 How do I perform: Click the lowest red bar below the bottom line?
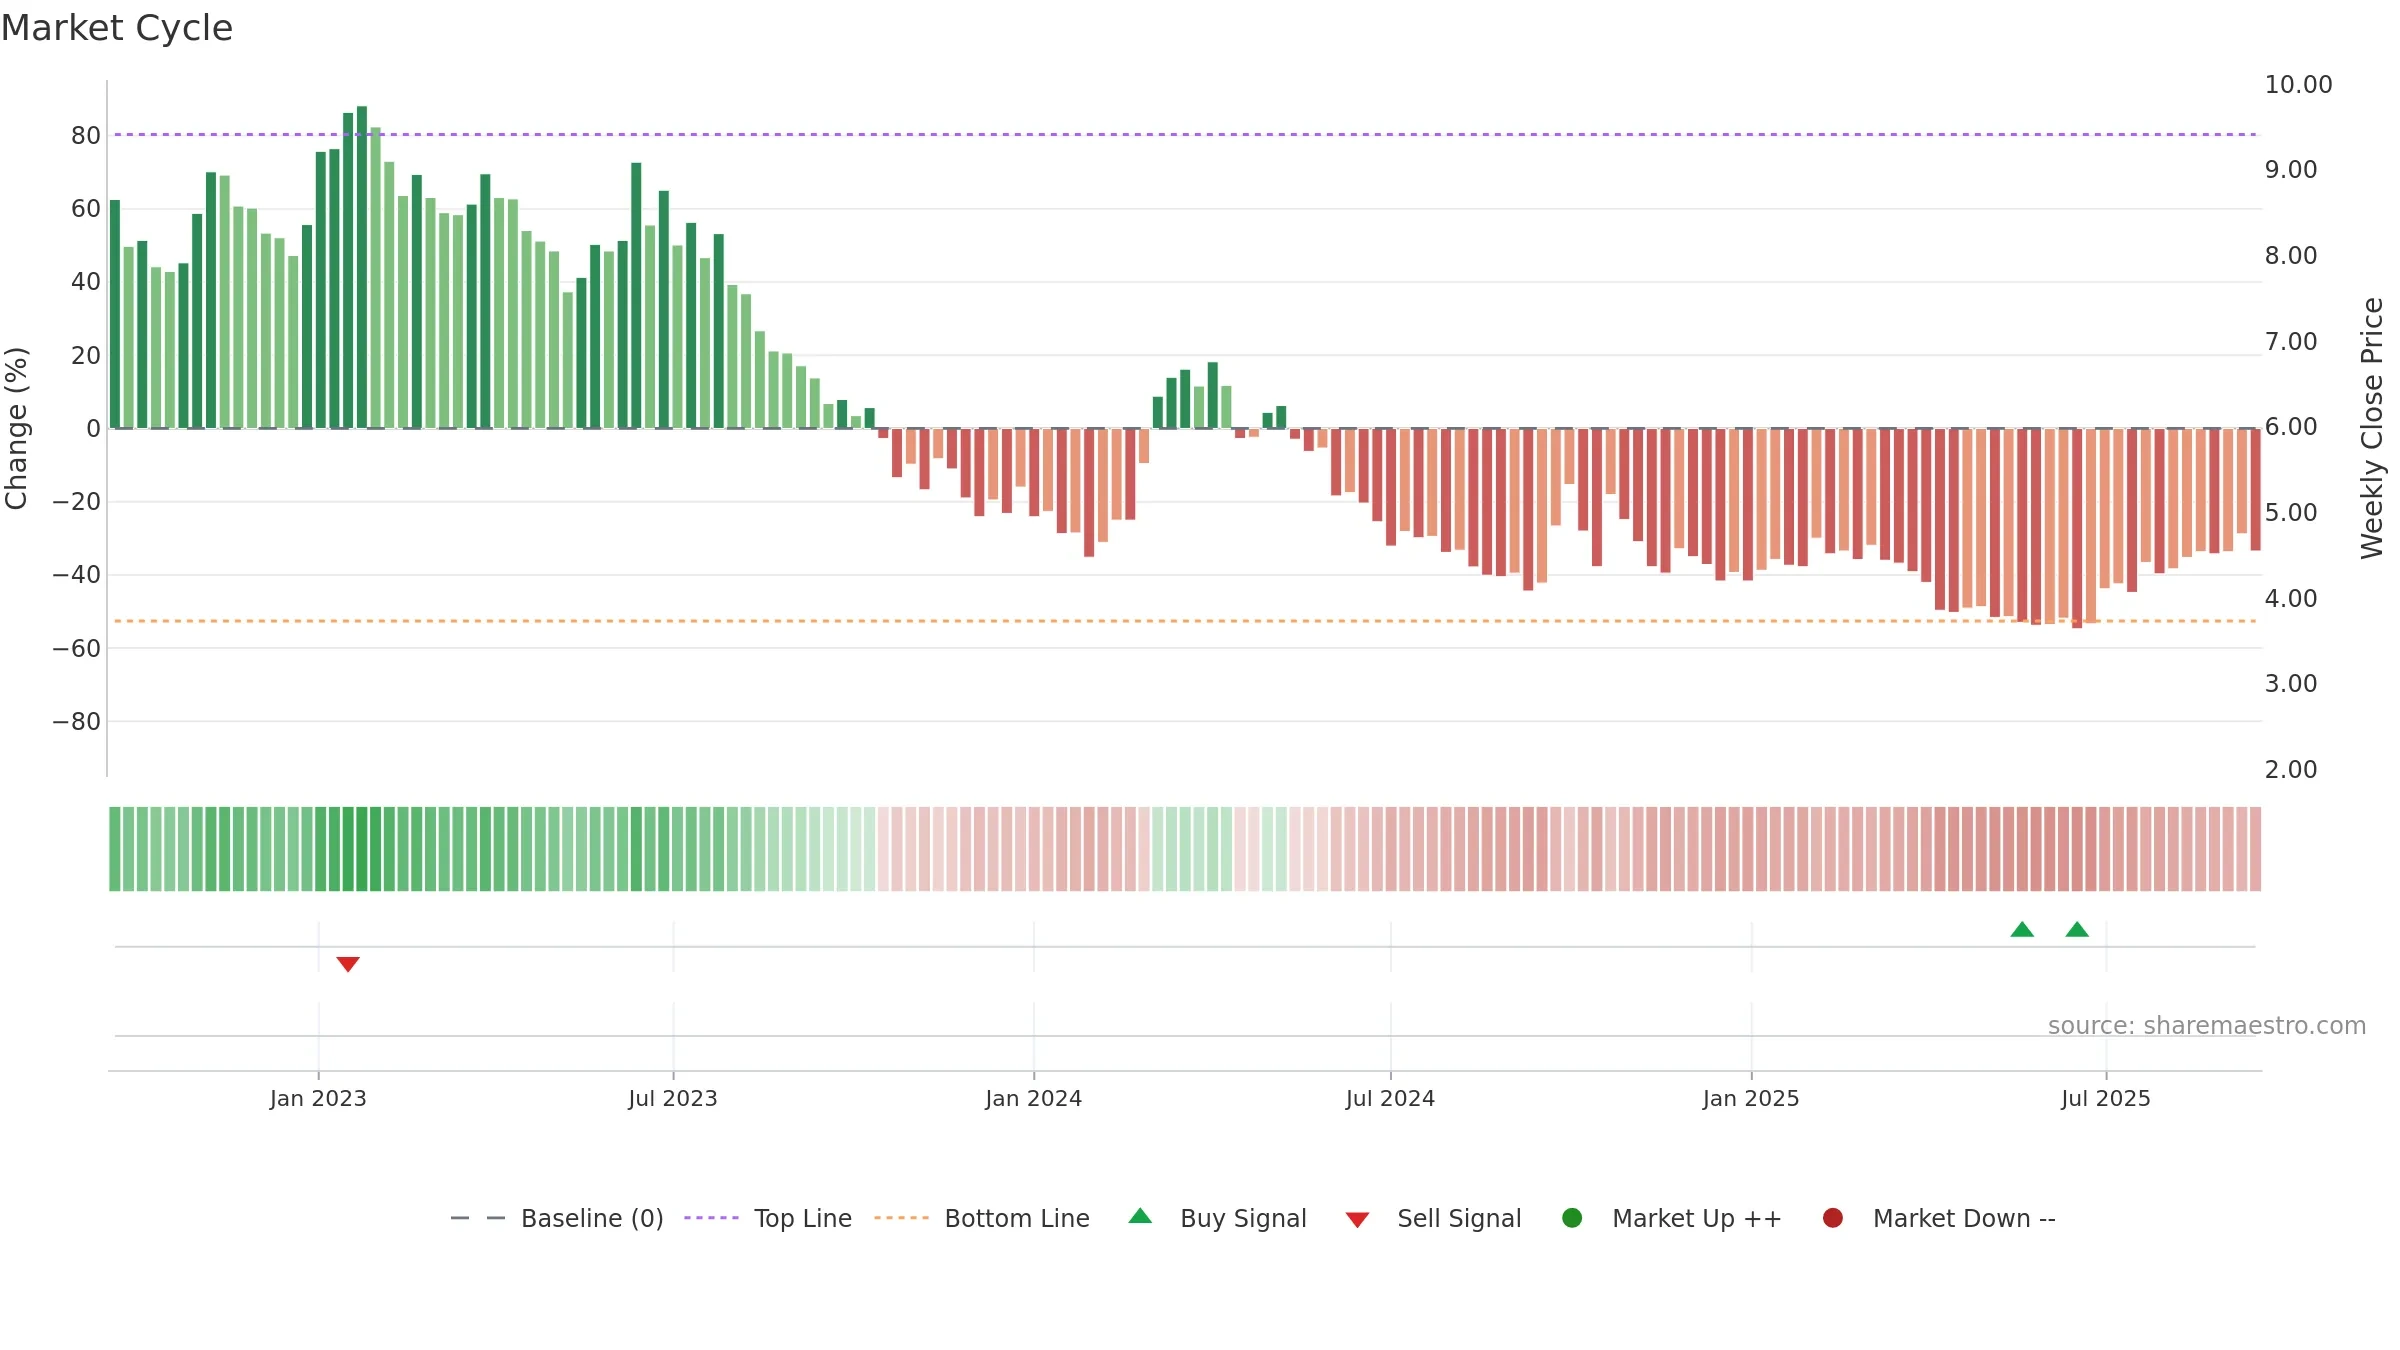[x=2077, y=528]
